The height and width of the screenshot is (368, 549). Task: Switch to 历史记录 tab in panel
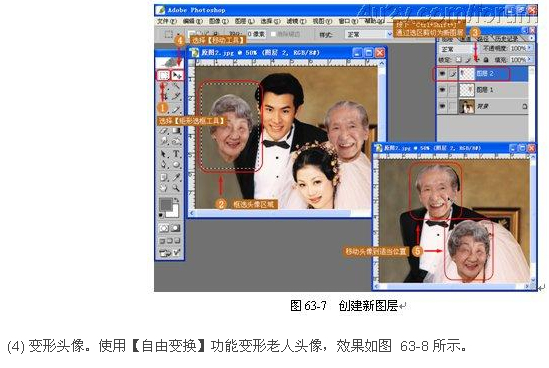pyautogui.click(x=506, y=39)
